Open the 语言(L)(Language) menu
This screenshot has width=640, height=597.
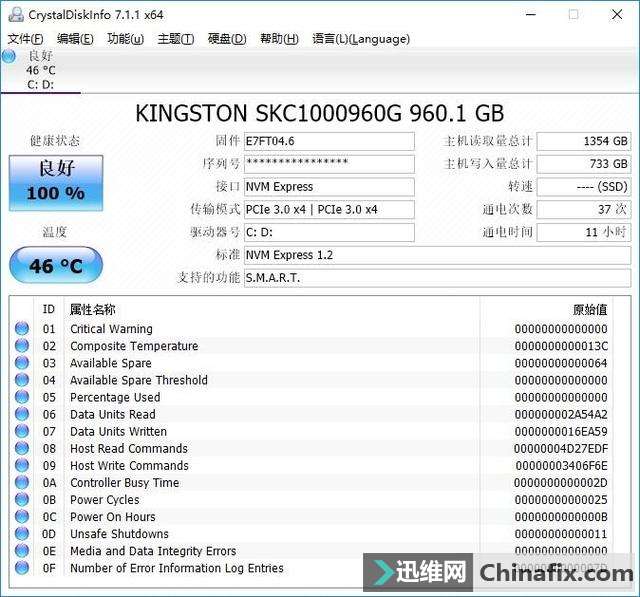point(361,39)
